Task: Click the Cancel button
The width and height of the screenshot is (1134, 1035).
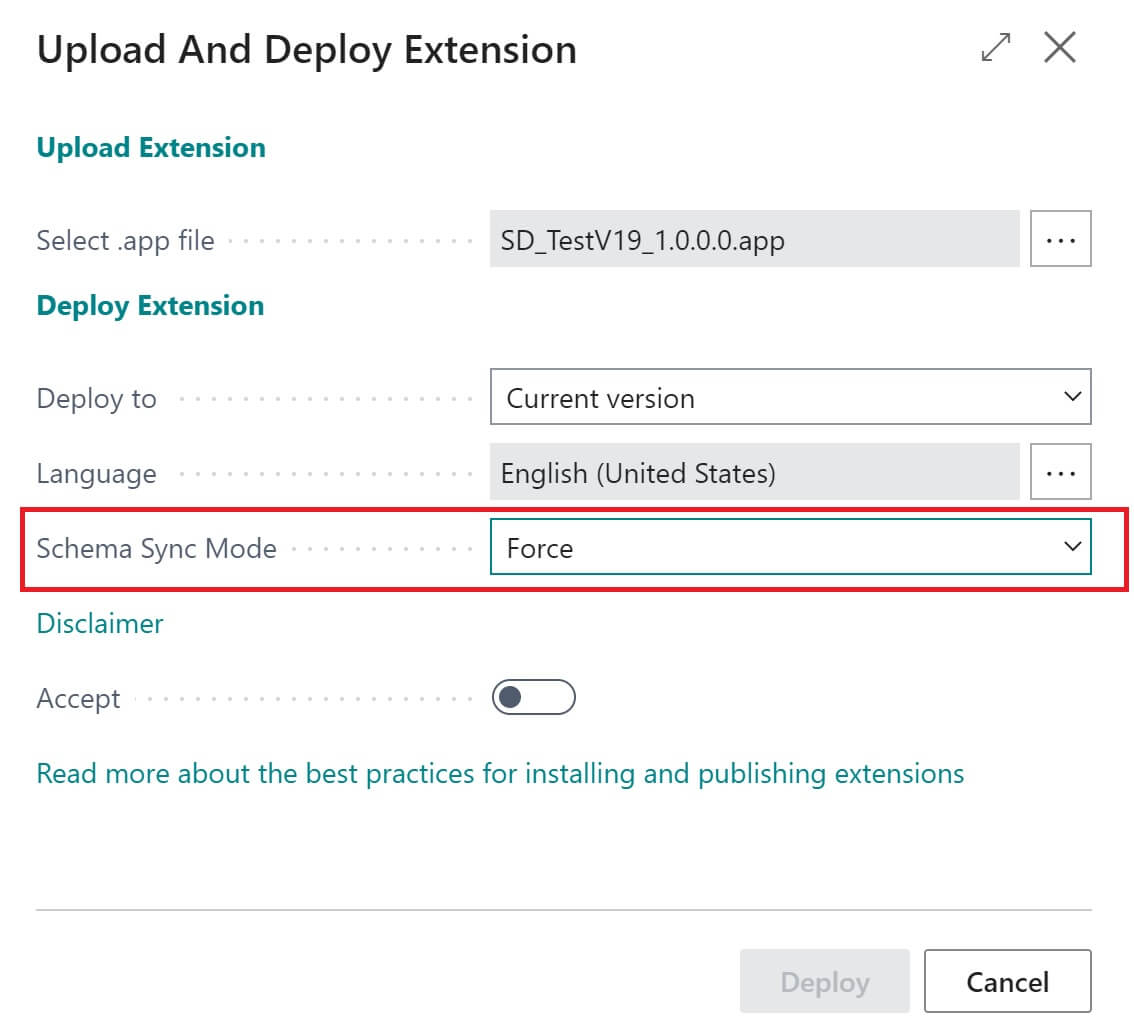Action: (x=1007, y=981)
